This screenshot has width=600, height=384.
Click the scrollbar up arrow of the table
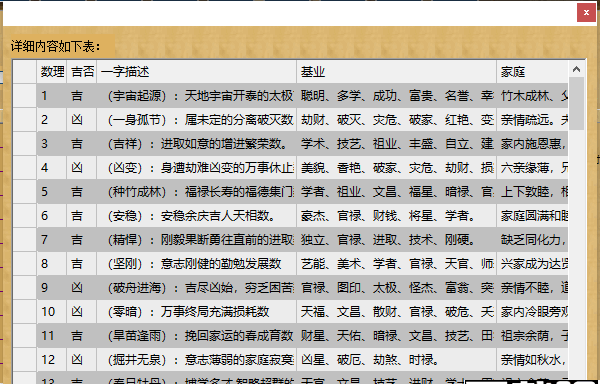click(x=576, y=69)
